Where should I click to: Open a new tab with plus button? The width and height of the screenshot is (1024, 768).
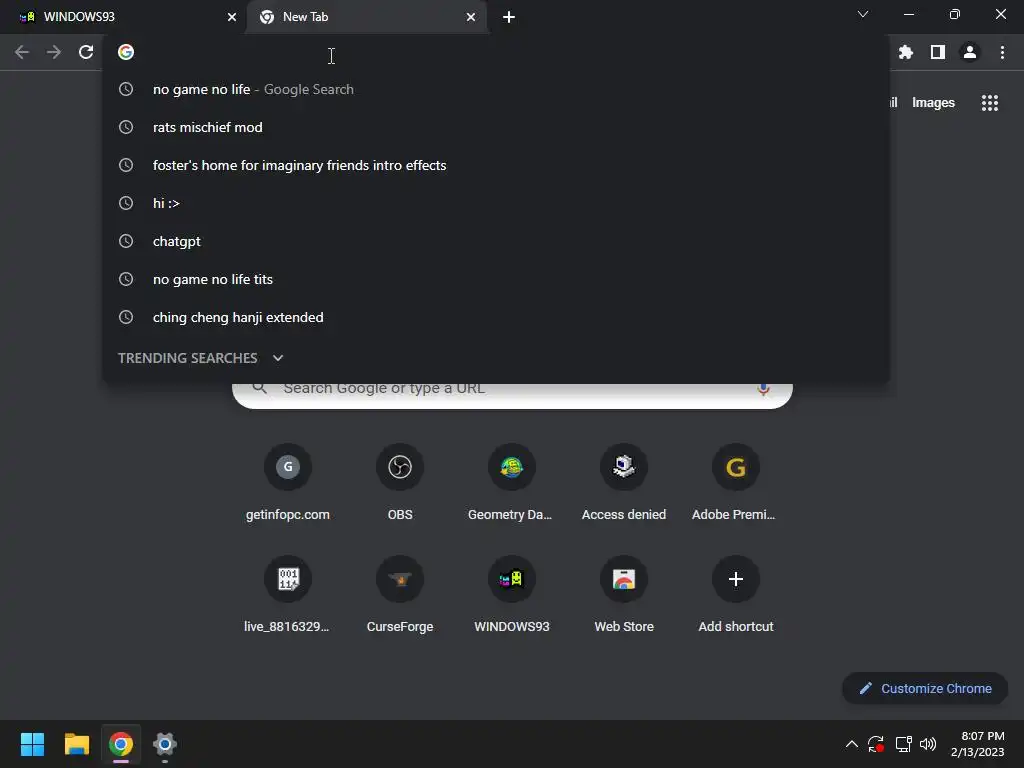coord(509,17)
